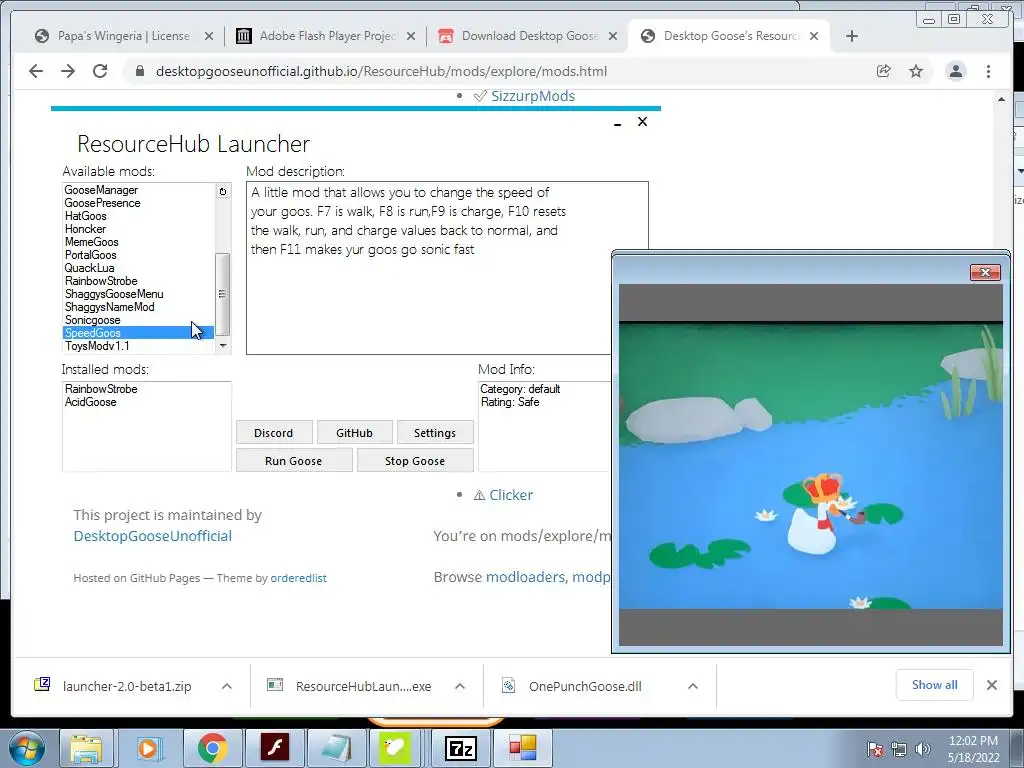Select GooseManager in available mods
1024x768 pixels.
click(x=101, y=190)
